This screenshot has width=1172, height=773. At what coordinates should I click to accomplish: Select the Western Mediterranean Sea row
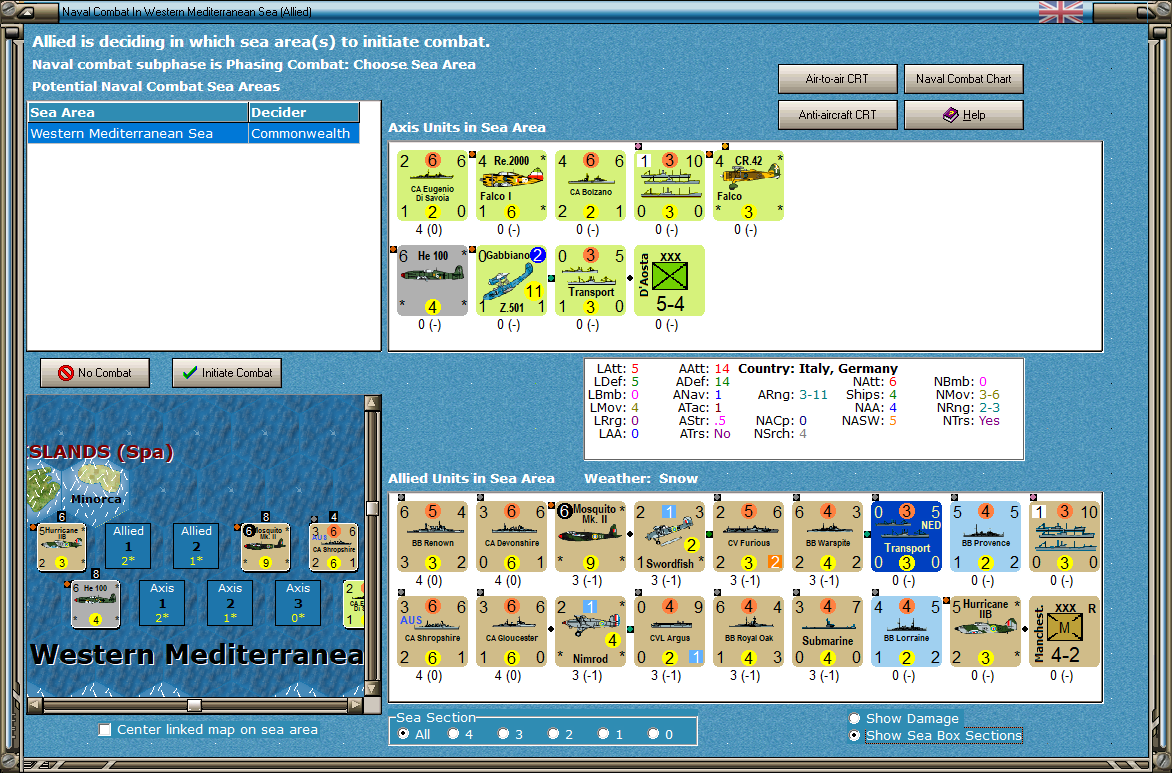(194, 133)
